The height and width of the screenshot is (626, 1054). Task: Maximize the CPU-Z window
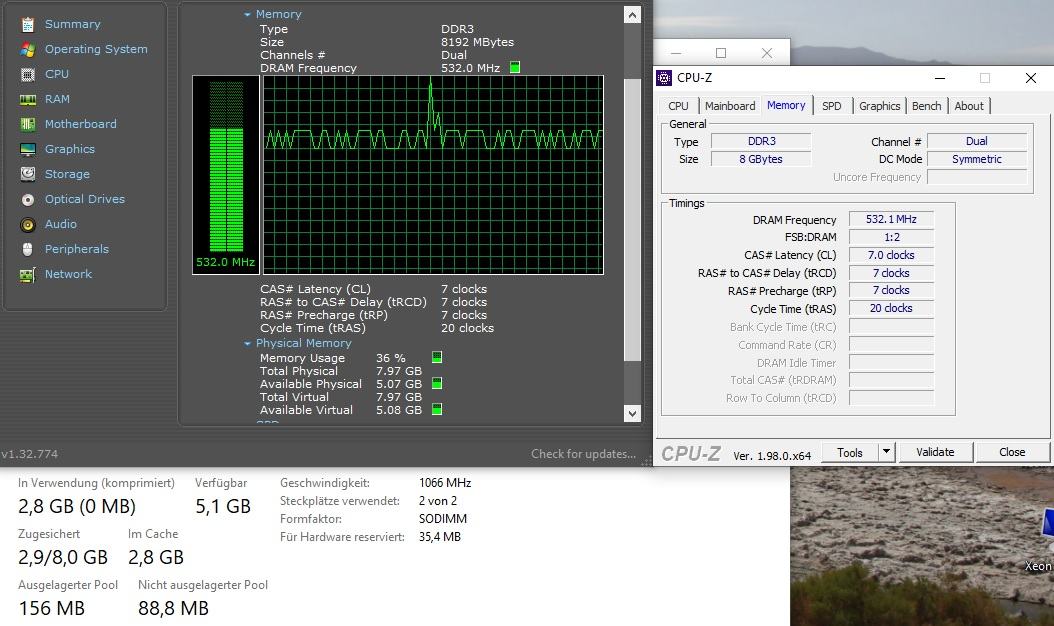pyautogui.click(x=985, y=78)
